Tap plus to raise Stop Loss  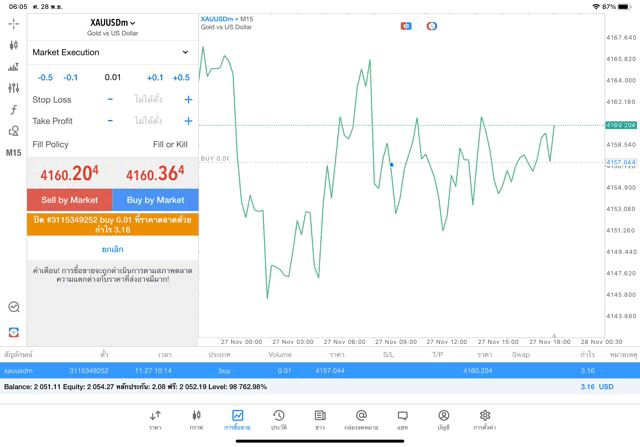tap(188, 100)
